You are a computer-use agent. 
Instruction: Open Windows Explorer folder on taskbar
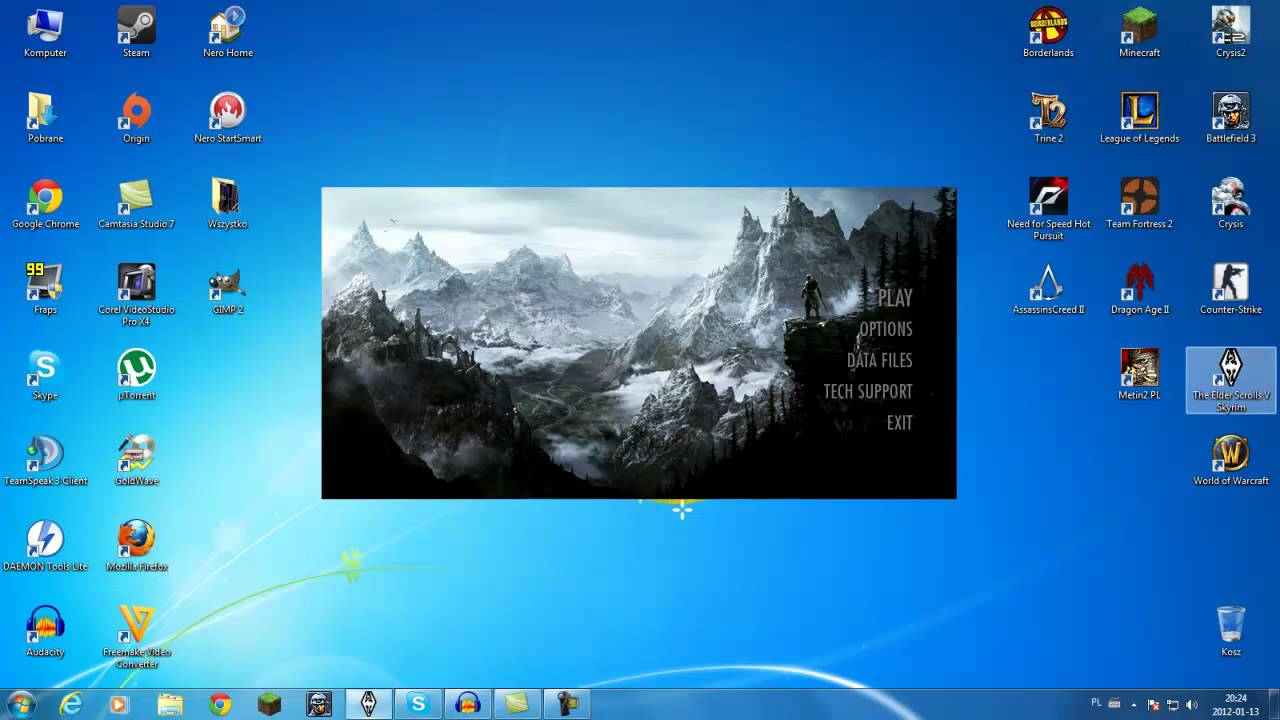[170, 704]
